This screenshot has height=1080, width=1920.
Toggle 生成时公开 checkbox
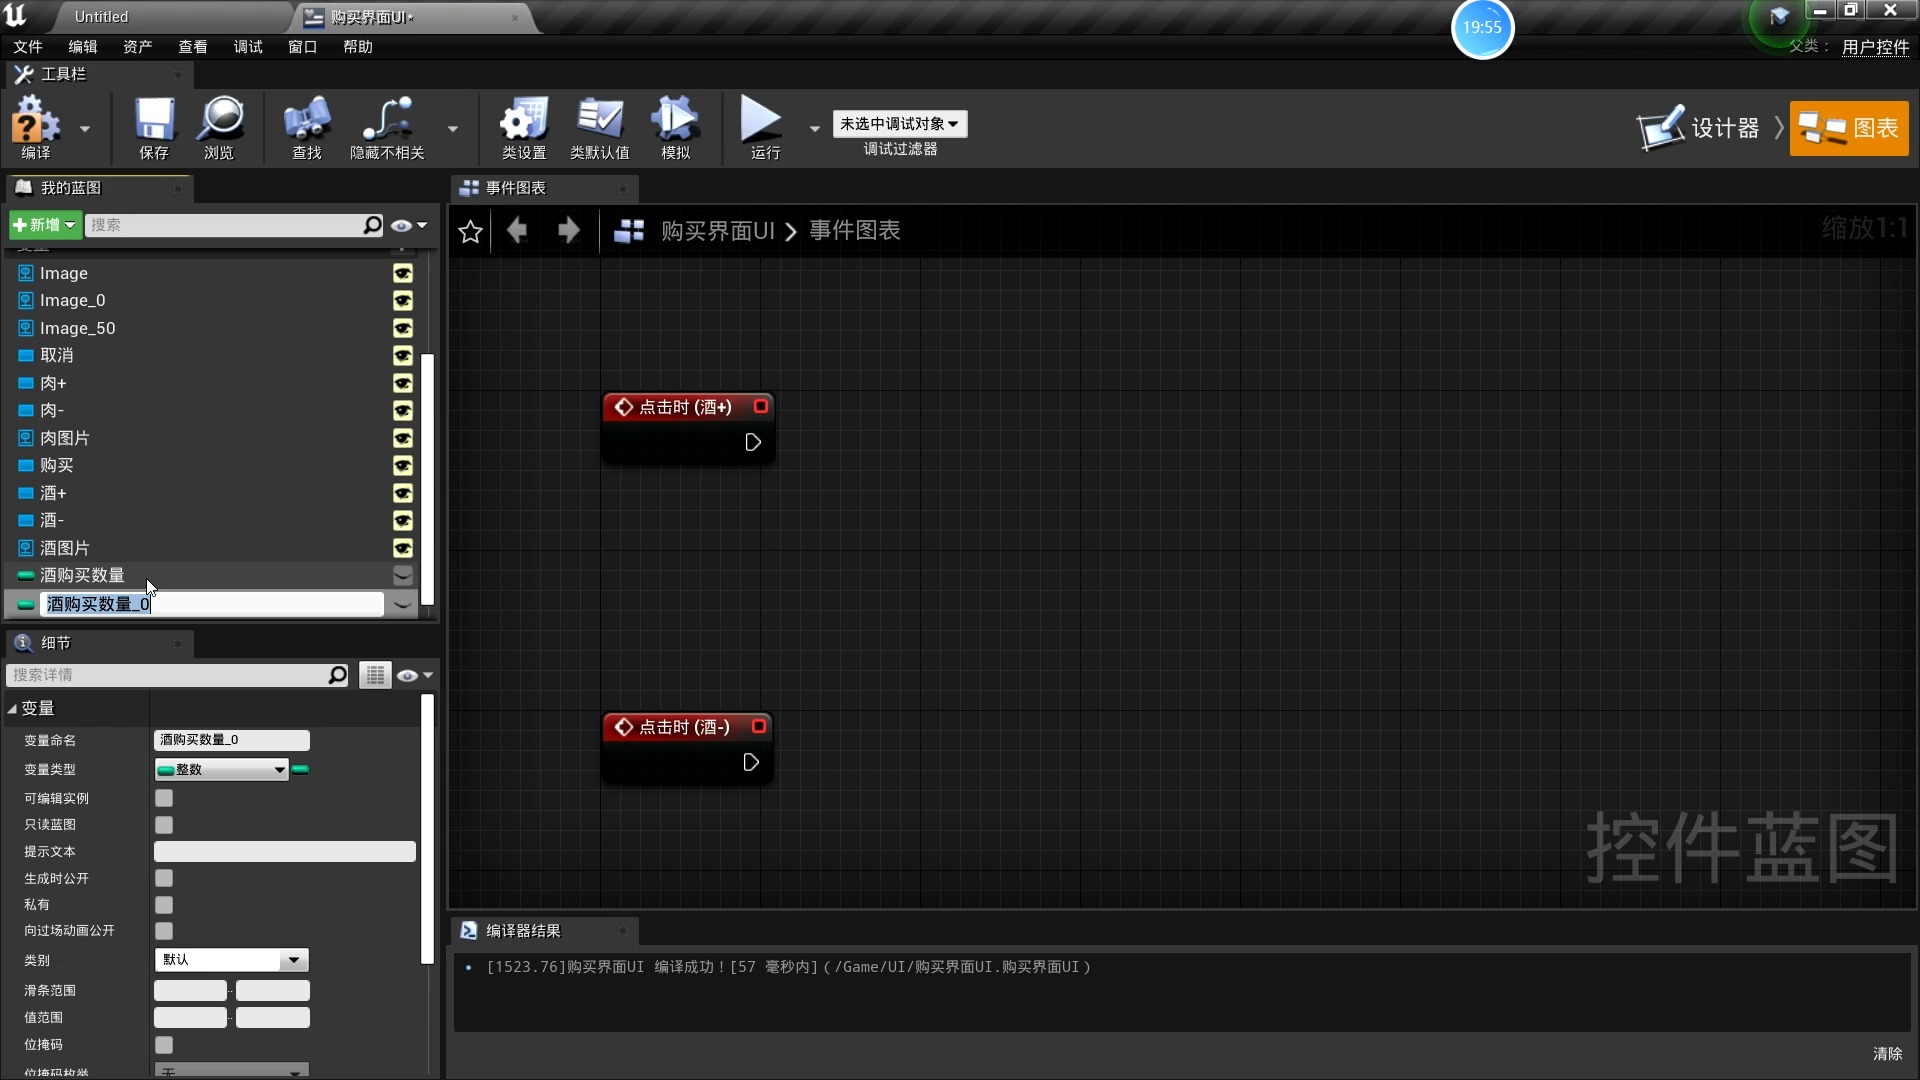164,877
